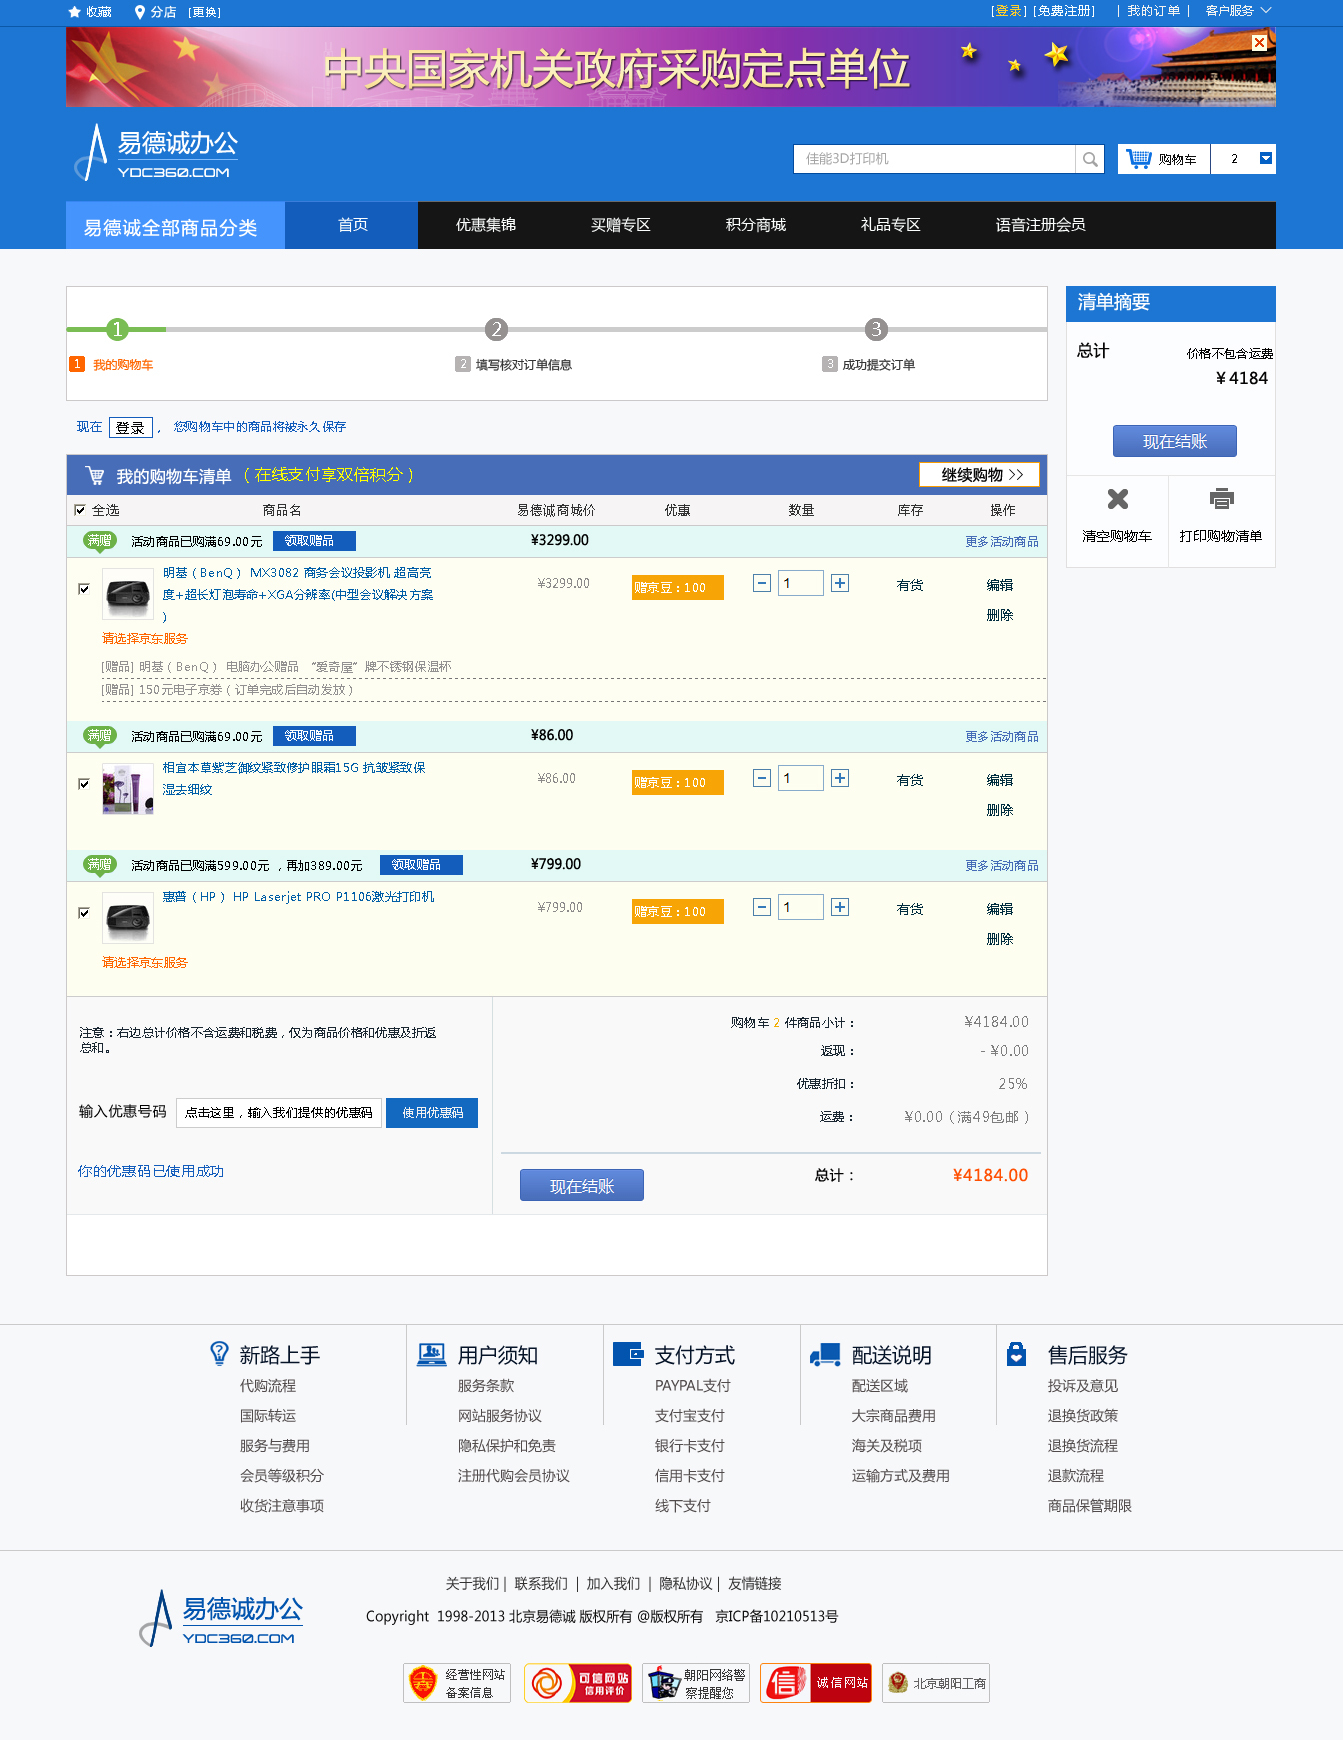1343x1740 pixels.
Task: Open 积分商城 menu item
Action: (x=756, y=225)
